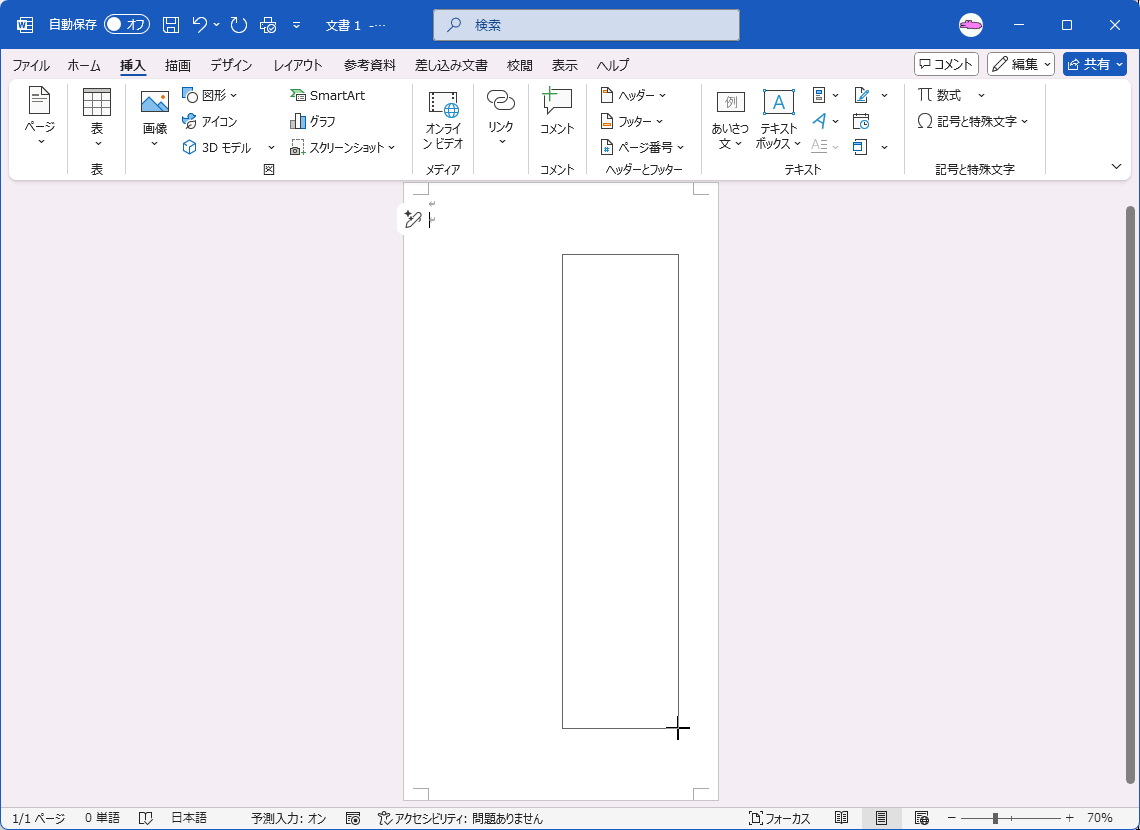The height and width of the screenshot is (830, 1140).
Task: Open the 記号と特殊文字 symbol menu
Action: click(x=973, y=121)
